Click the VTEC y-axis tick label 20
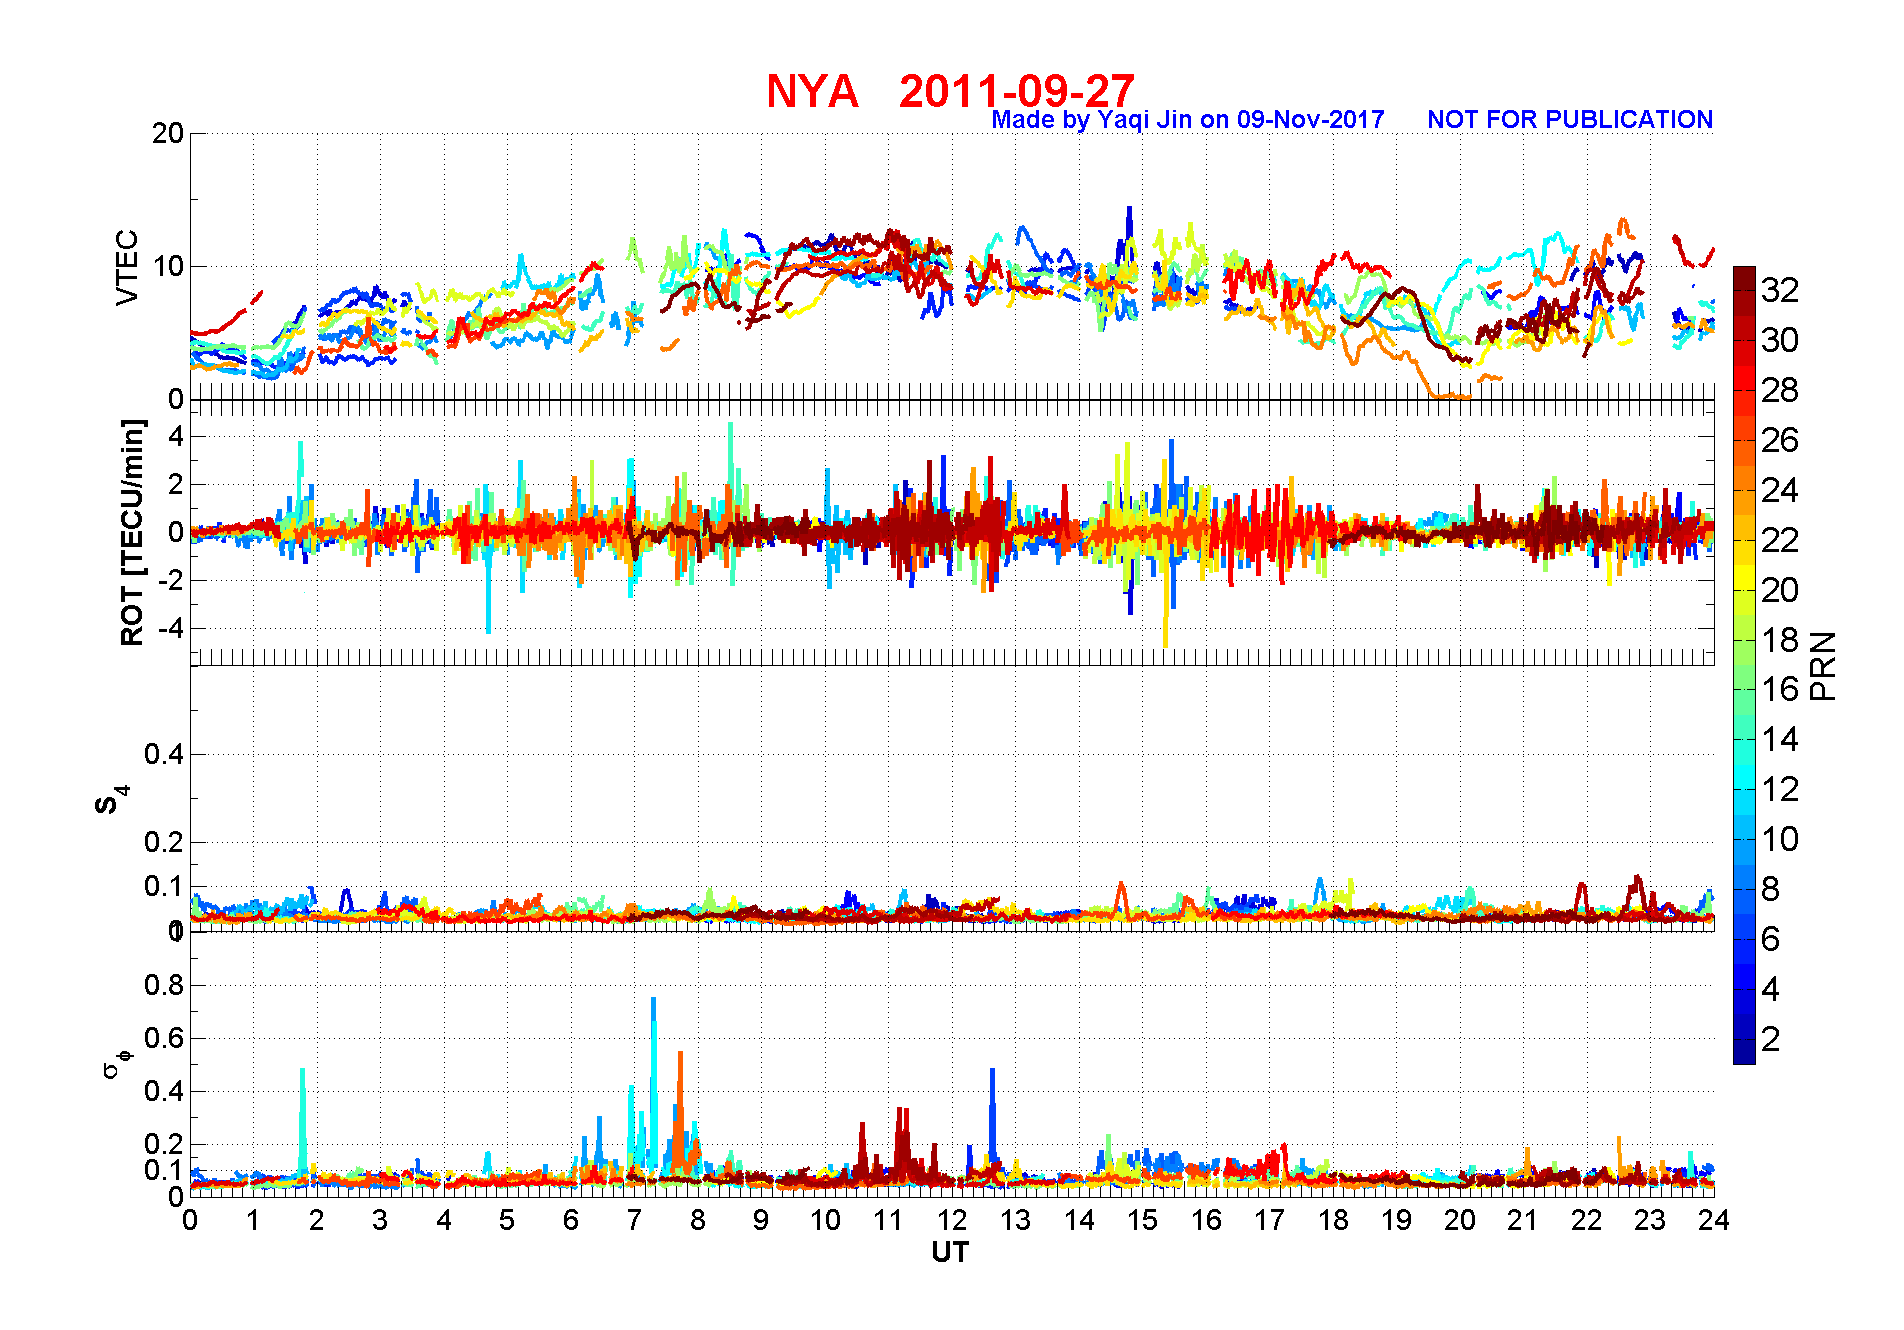The image size is (1904, 1330). click(x=168, y=134)
